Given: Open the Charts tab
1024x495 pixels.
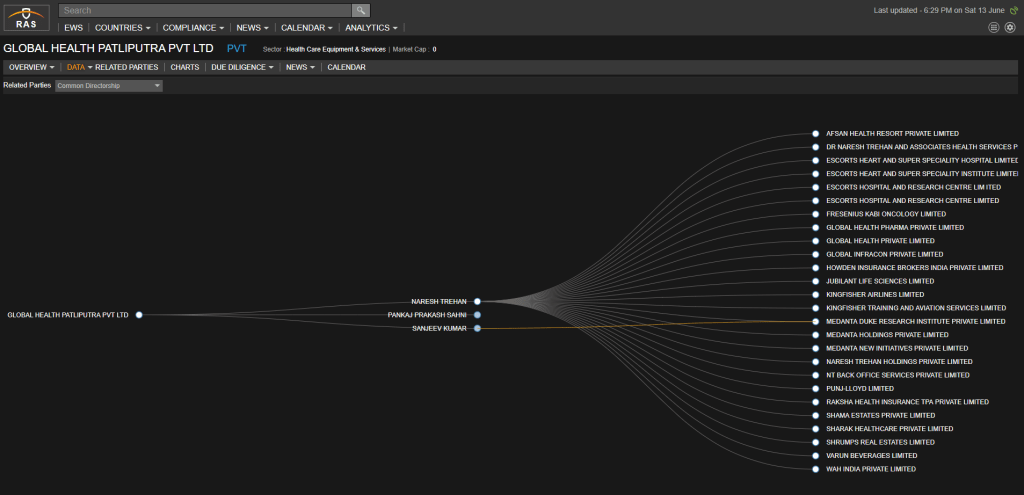Looking at the screenshot, I should [x=185, y=67].
